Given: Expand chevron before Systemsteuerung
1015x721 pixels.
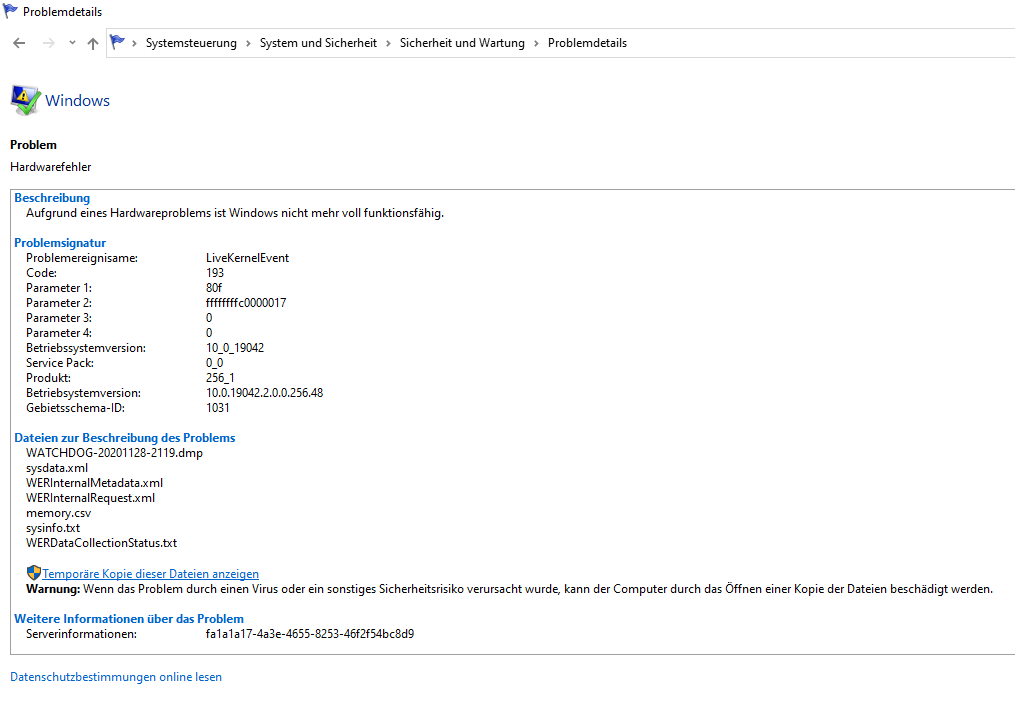Looking at the screenshot, I should click(134, 43).
